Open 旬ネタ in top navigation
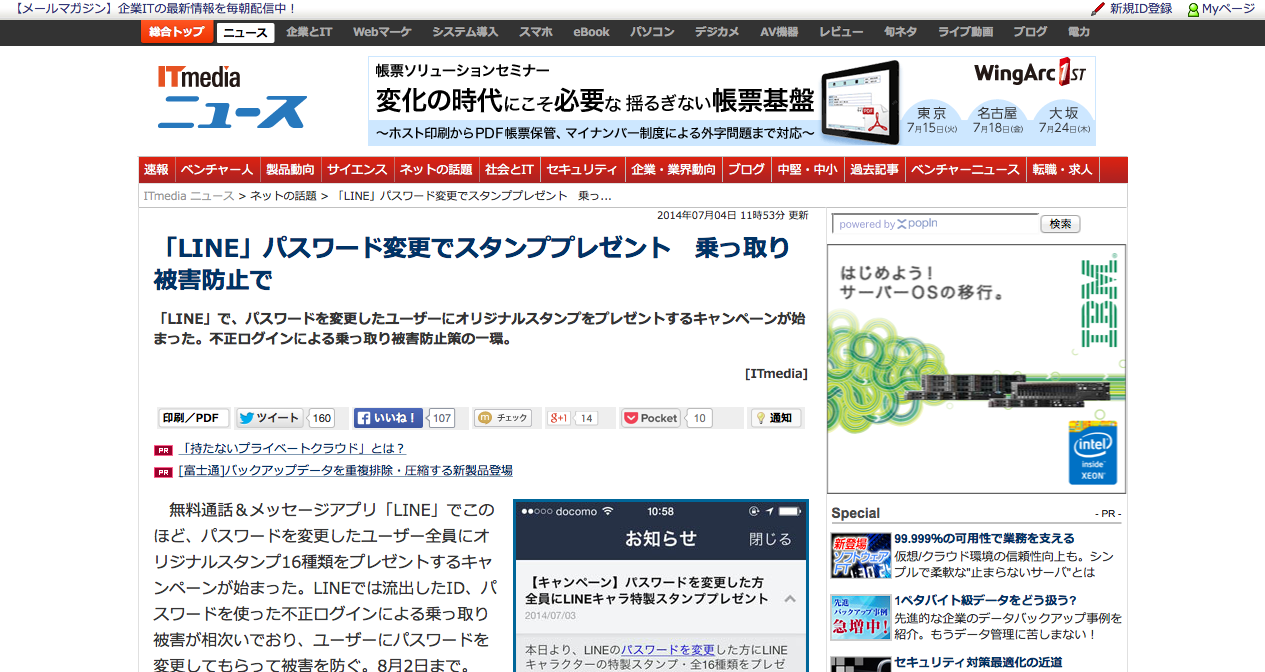This screenshot has width=1265, height=672. coord(900,32)
